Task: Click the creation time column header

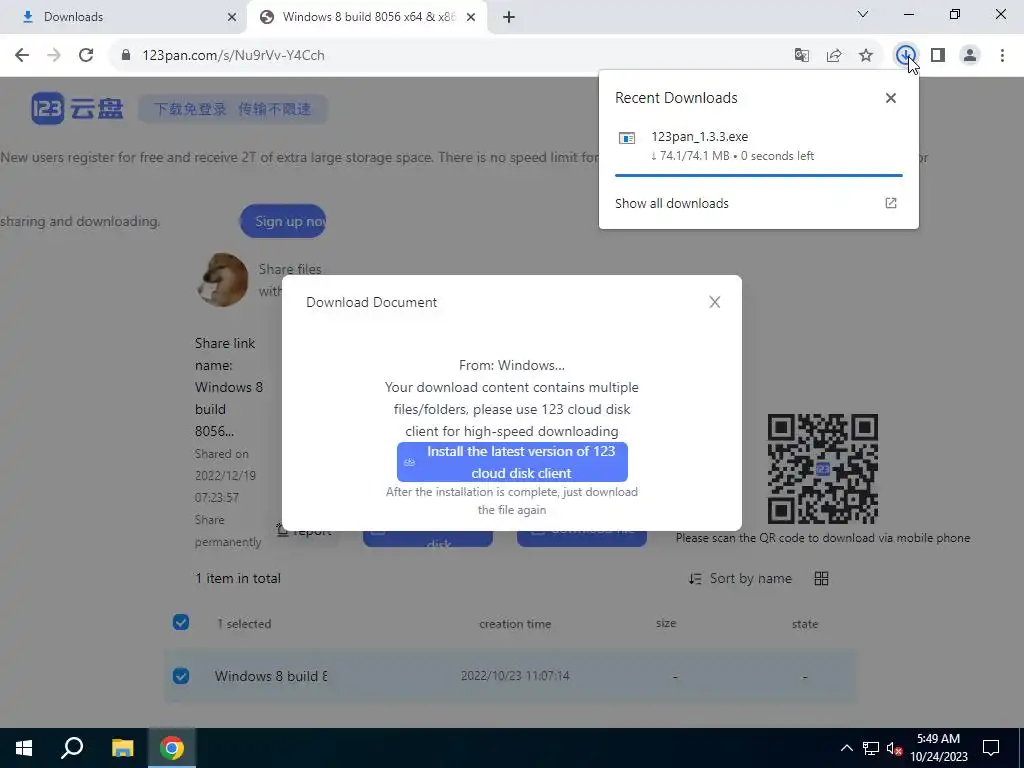Action: [x=515, y=624]
